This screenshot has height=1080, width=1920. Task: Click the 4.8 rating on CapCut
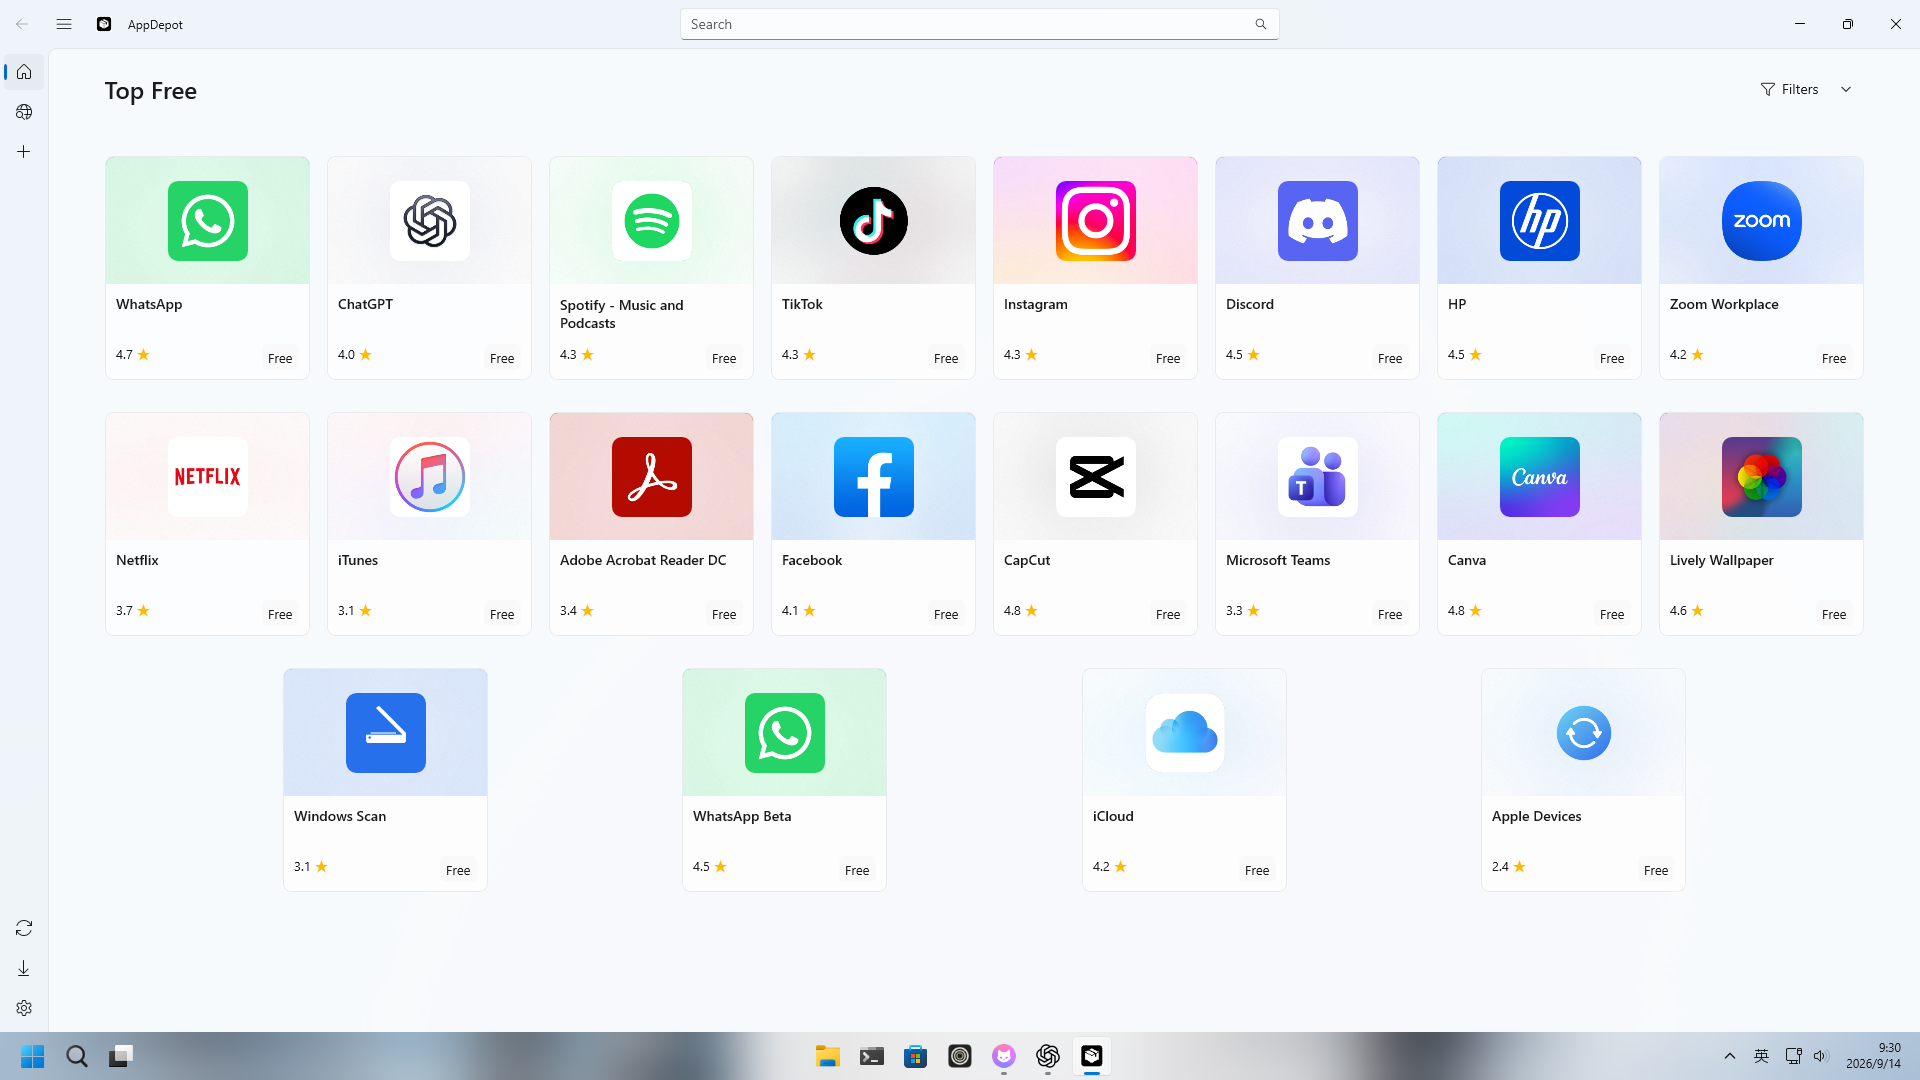1021,610
